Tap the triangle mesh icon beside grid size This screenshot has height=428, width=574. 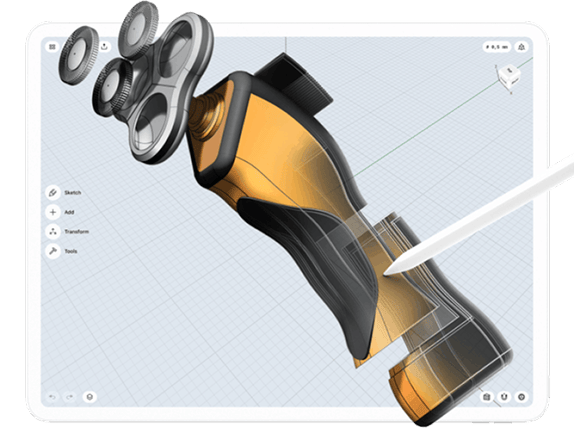coord(521,47)
